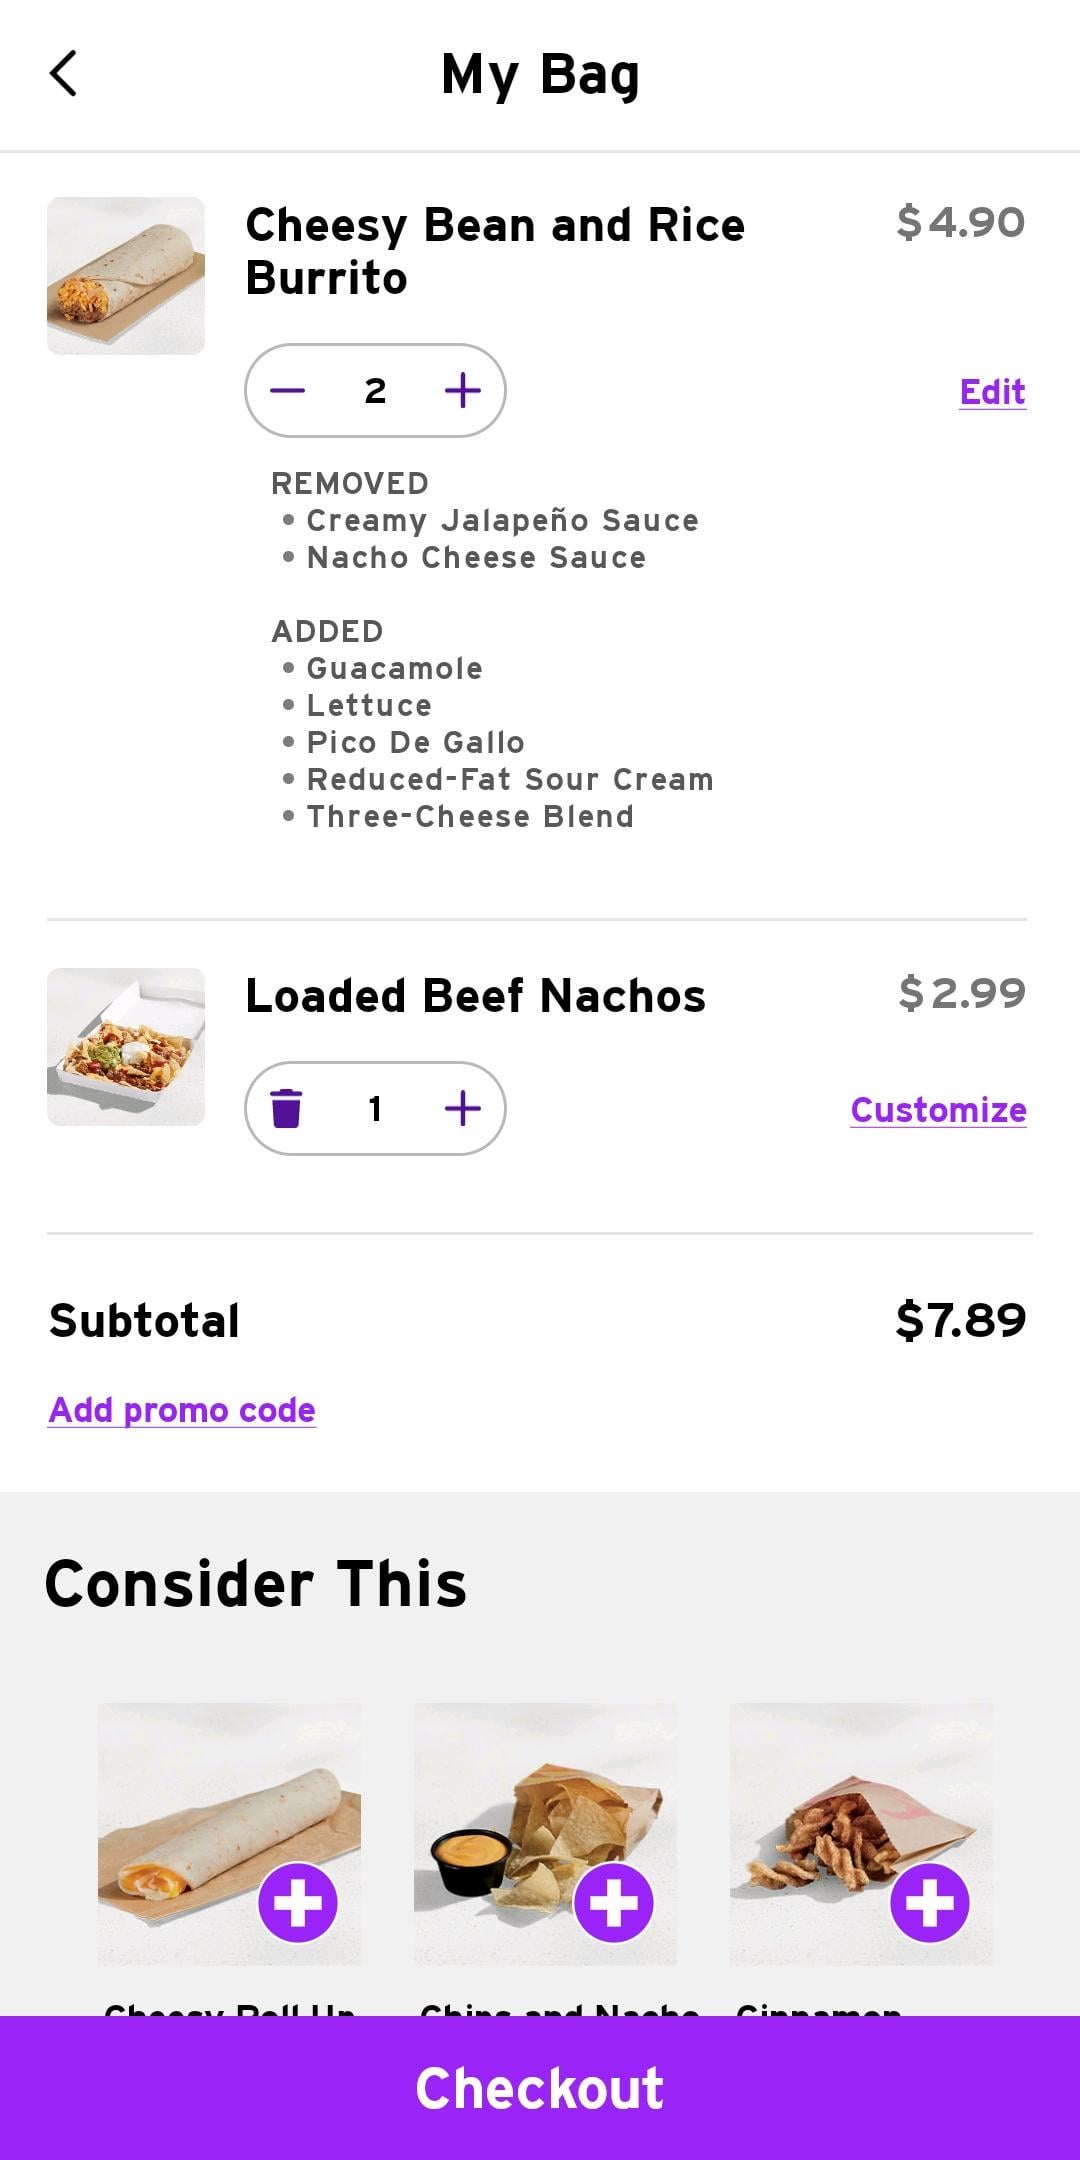Select the Loaded Beef Nachos title
This screenshot has width=1080, height=2160.
pyautogui.click(x=476, y=996)
